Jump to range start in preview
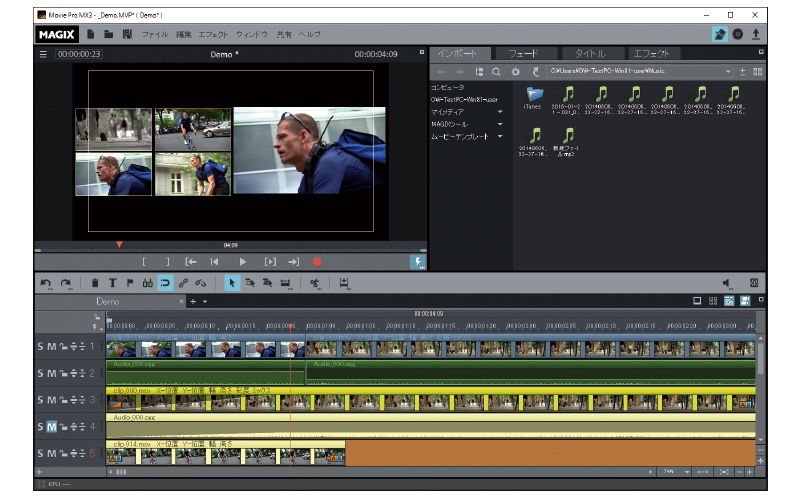This screenshot has height=500, width=800. (x=191, y=262)
